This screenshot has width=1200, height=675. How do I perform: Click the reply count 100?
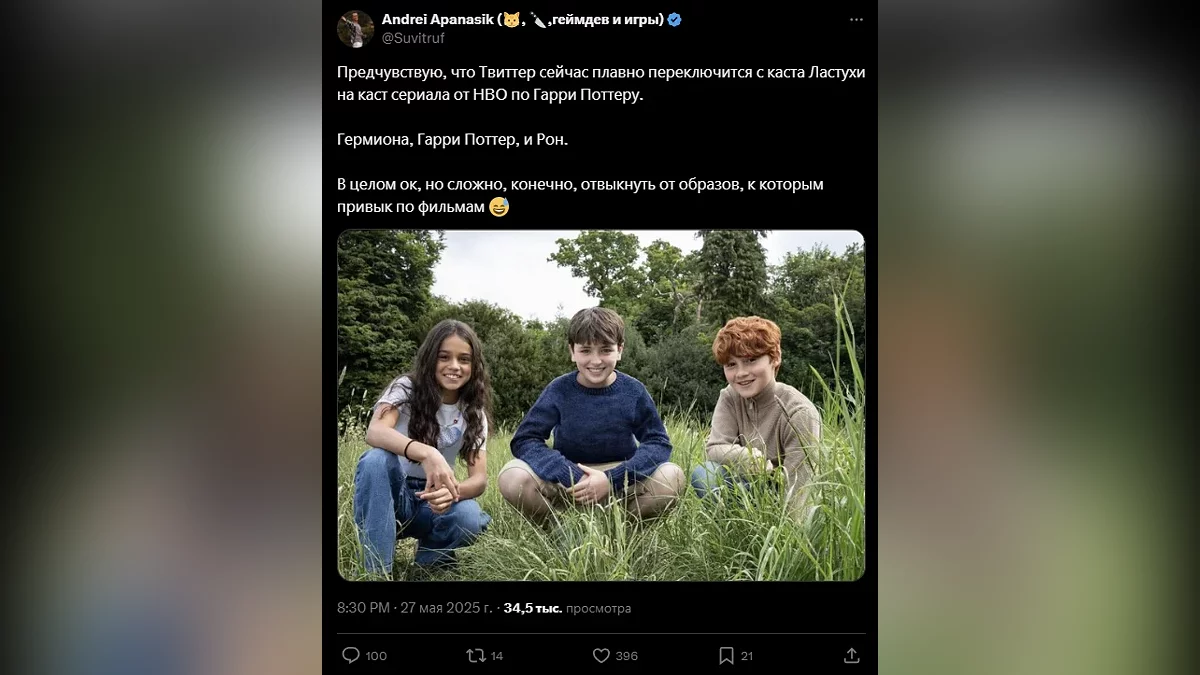coord(376,656)
